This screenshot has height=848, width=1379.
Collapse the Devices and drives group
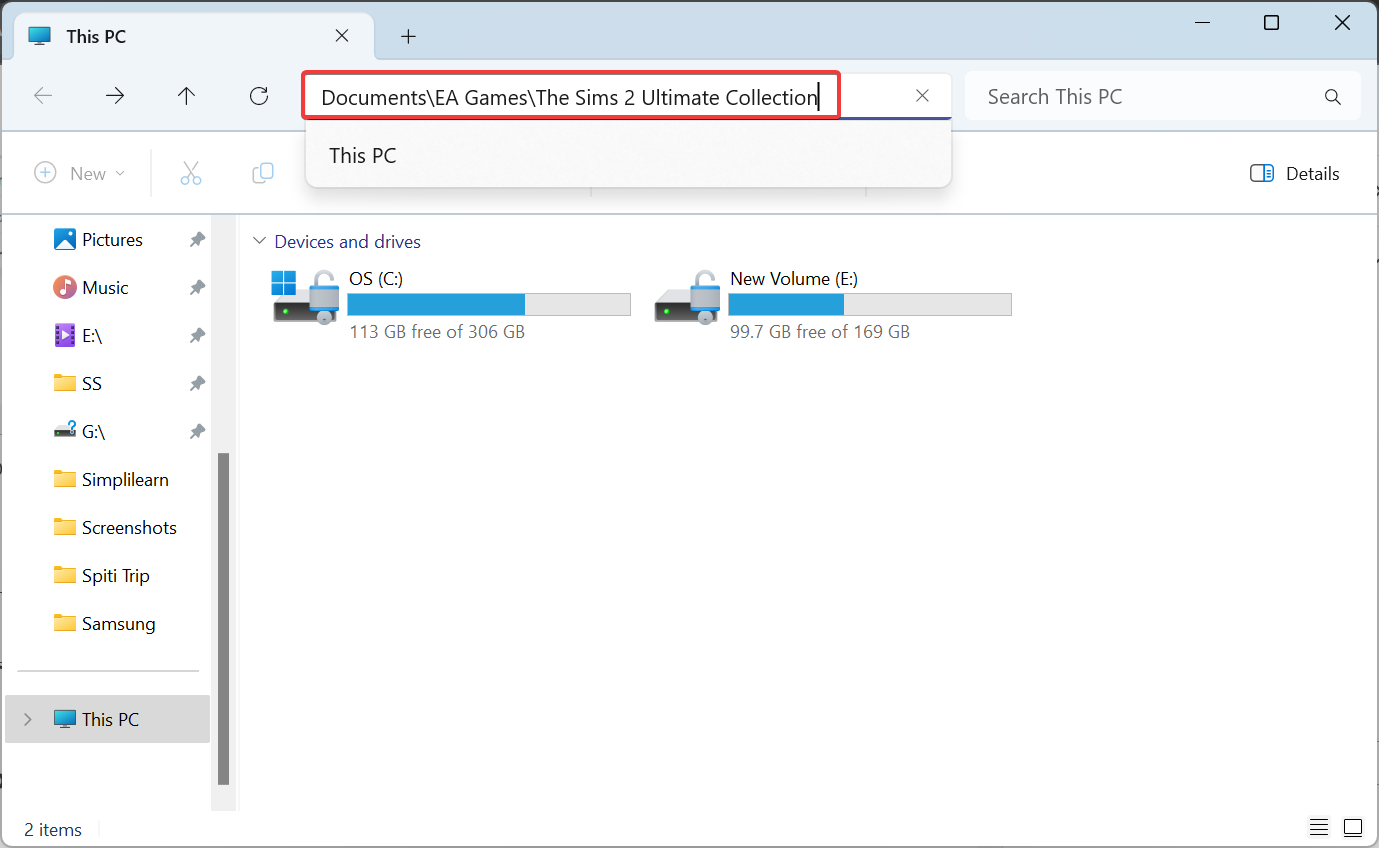pyautogui.click(x=260, y=241)
